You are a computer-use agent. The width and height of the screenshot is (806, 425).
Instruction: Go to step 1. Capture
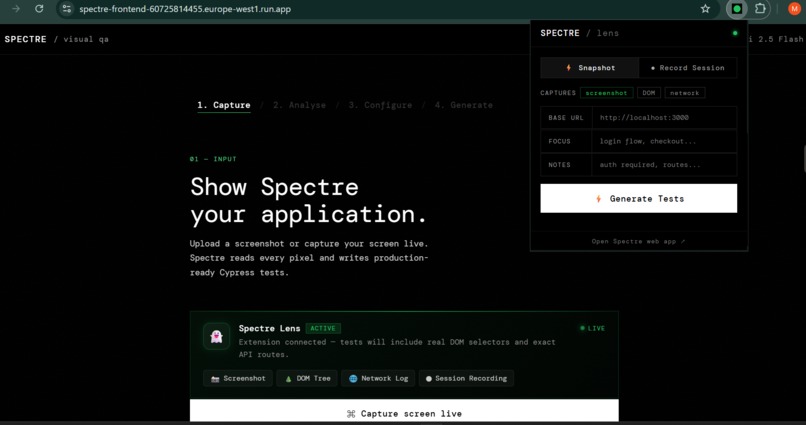[224, 105]
